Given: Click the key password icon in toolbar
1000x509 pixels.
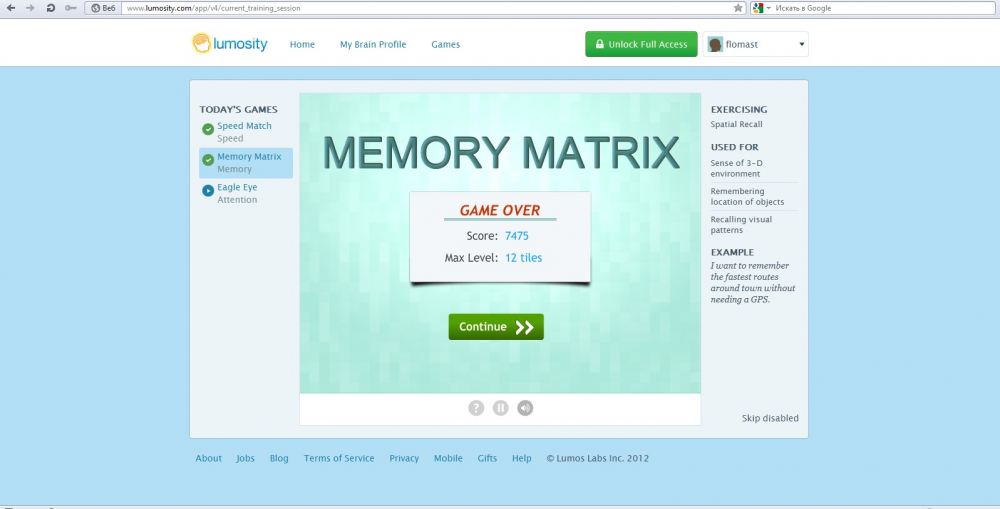Looking at the screenshot, I should (71, 8).
